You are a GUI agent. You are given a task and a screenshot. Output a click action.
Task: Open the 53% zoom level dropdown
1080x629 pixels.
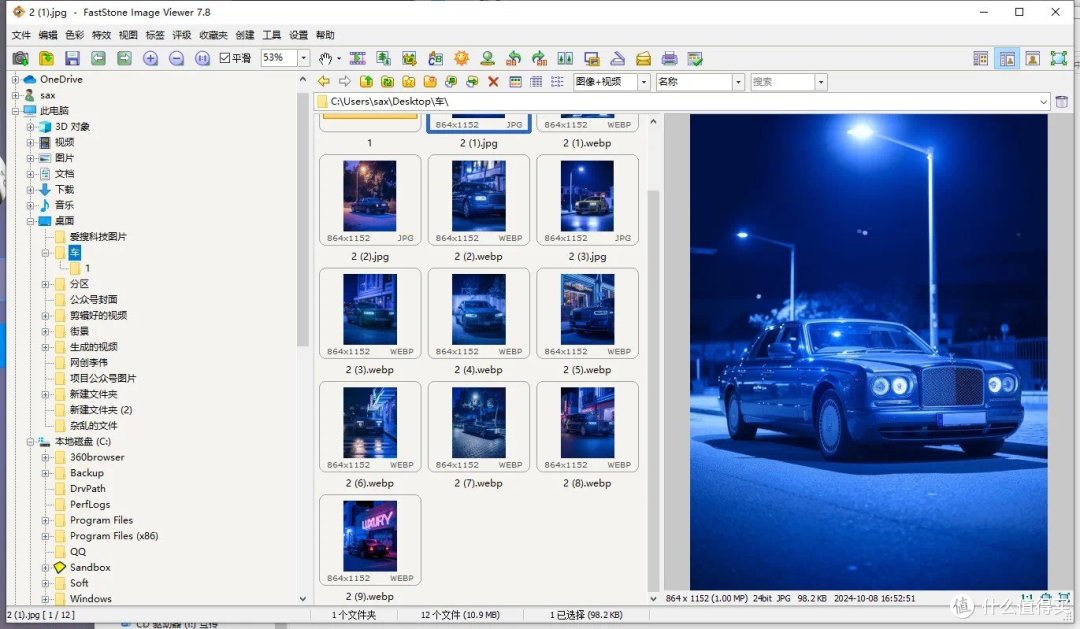303,59
